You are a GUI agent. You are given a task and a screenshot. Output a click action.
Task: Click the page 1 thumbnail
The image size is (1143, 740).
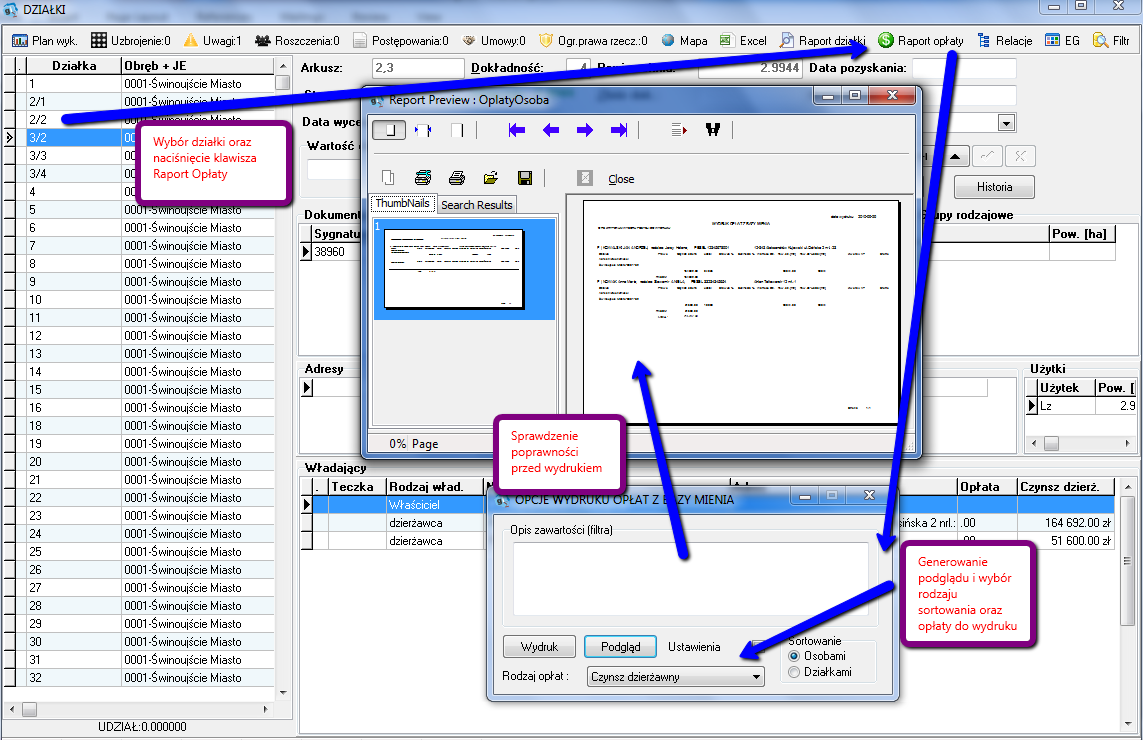tap(455, 269)
